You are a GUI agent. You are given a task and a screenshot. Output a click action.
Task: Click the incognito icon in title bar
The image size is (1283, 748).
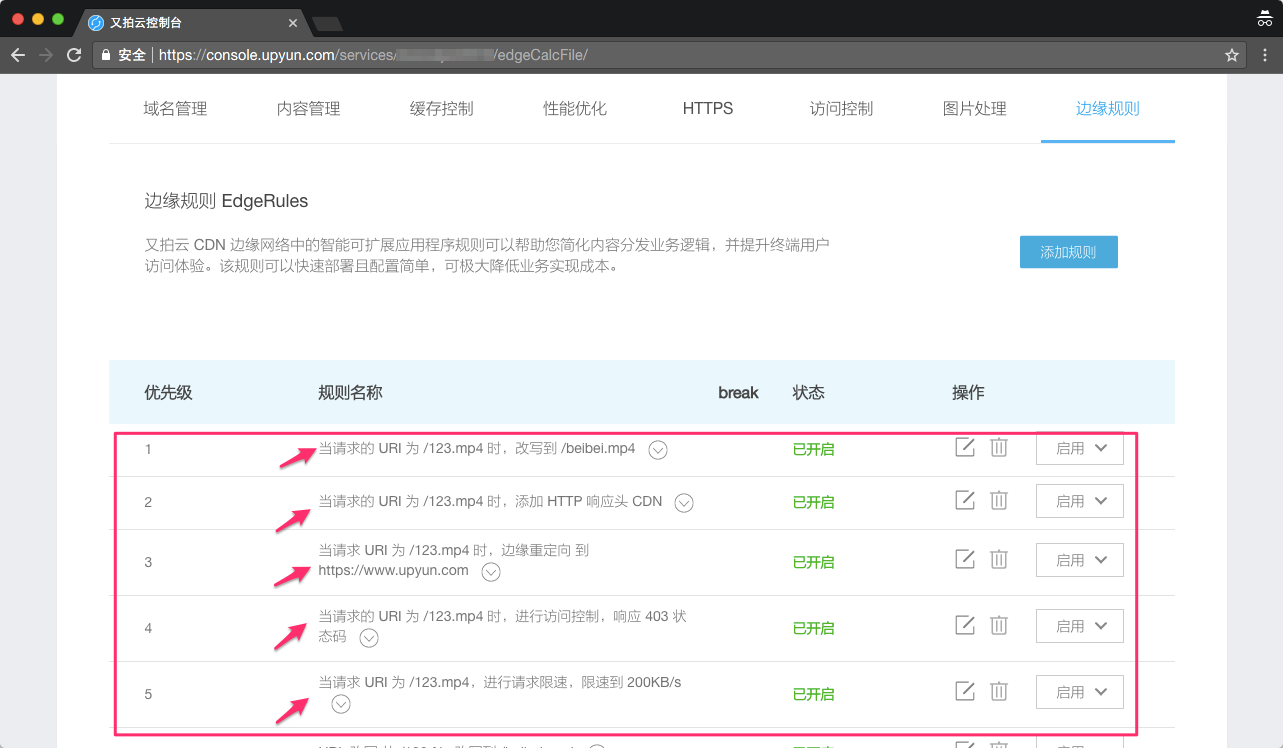point(1264,19)
